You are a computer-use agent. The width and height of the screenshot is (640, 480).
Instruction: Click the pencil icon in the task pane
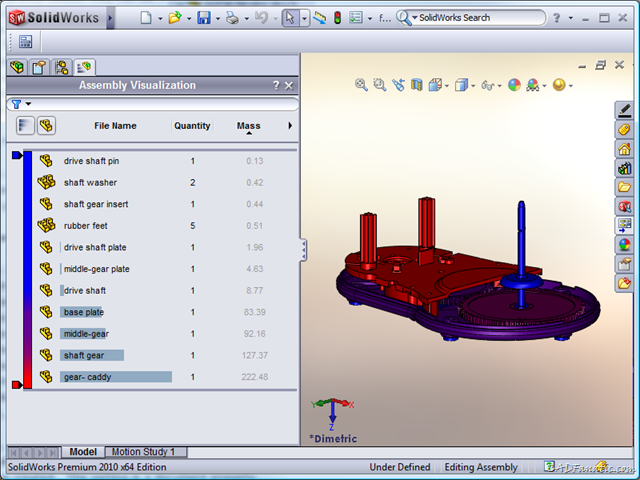click(x=624, y=110)
